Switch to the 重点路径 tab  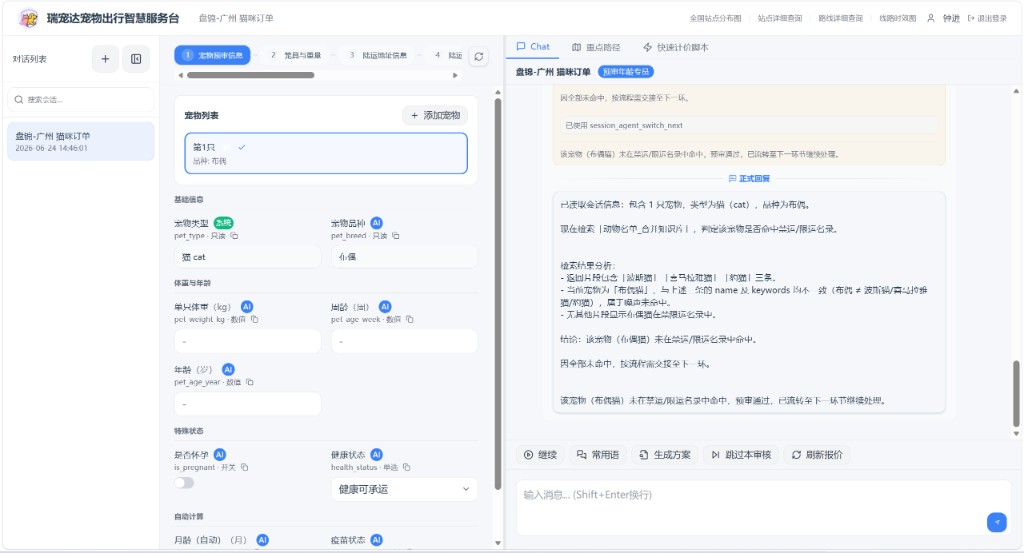pyautogui.click(x=596, y=47)
